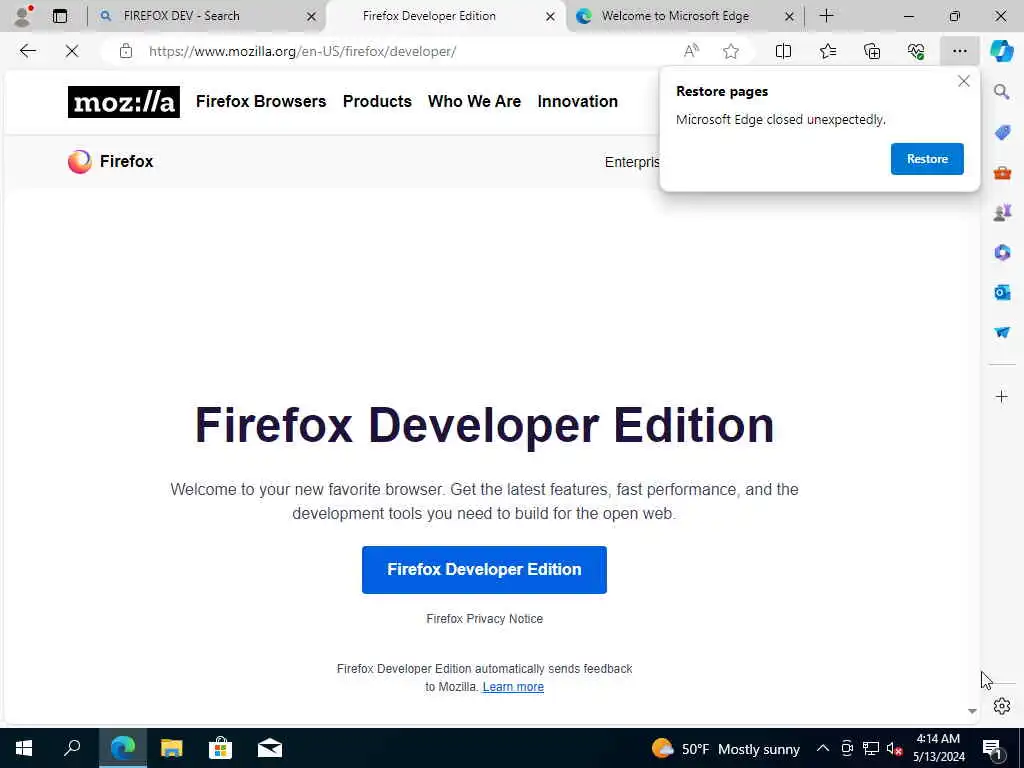Open sidebar Microsoft 365 icon
Viewport: 1024px width, 768px height.
pos(1002,252)
